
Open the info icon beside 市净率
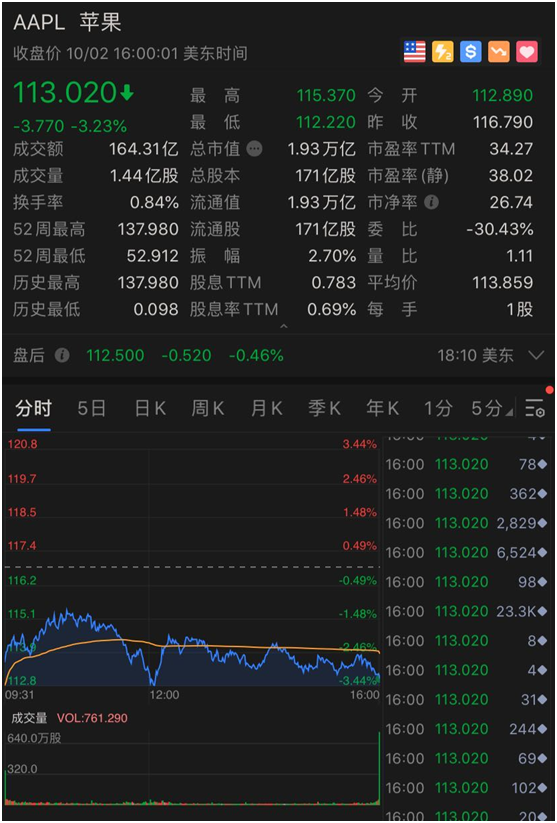coord(432,202)
